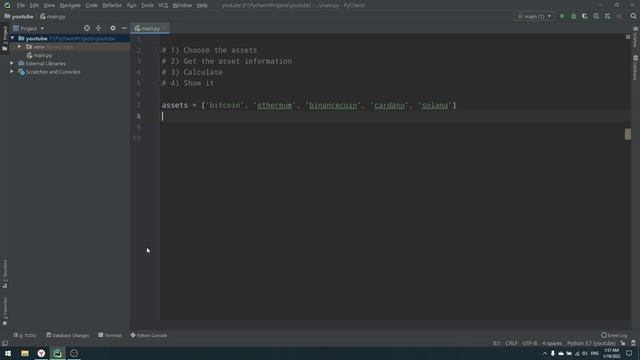Click the expand/collapse all icon in Project panel

[x=98, y=28]
